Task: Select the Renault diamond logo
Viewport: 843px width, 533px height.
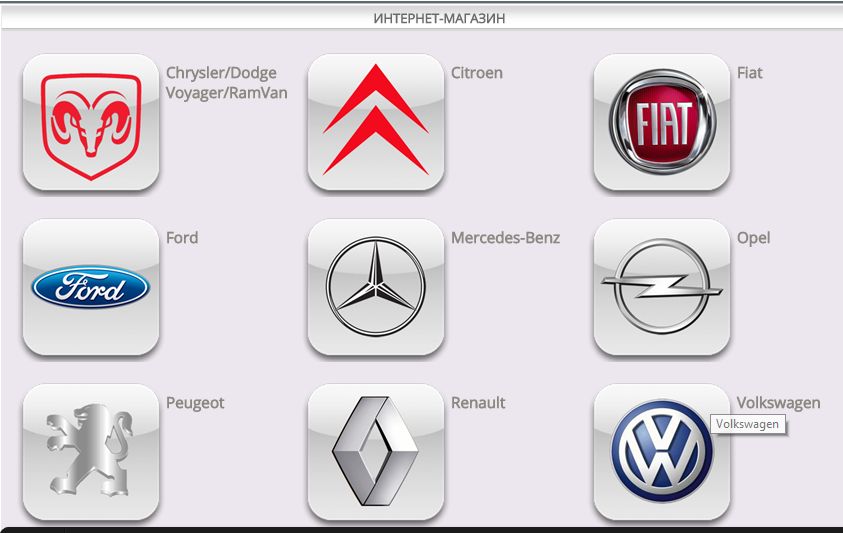Action: 376,452
